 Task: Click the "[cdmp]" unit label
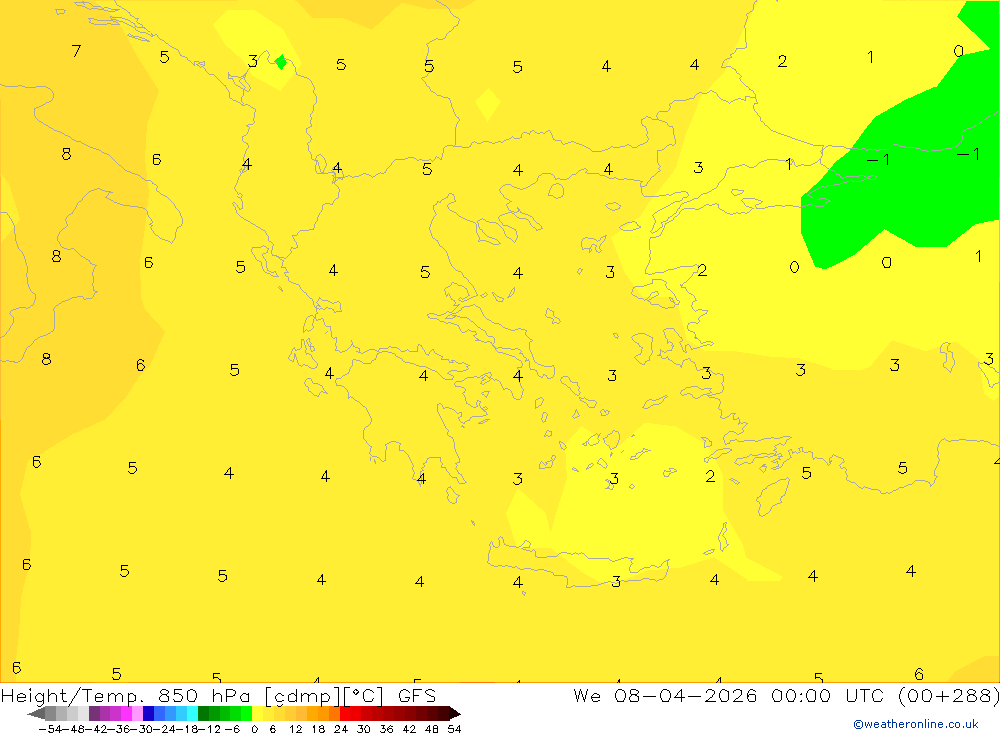pos(302,696)
